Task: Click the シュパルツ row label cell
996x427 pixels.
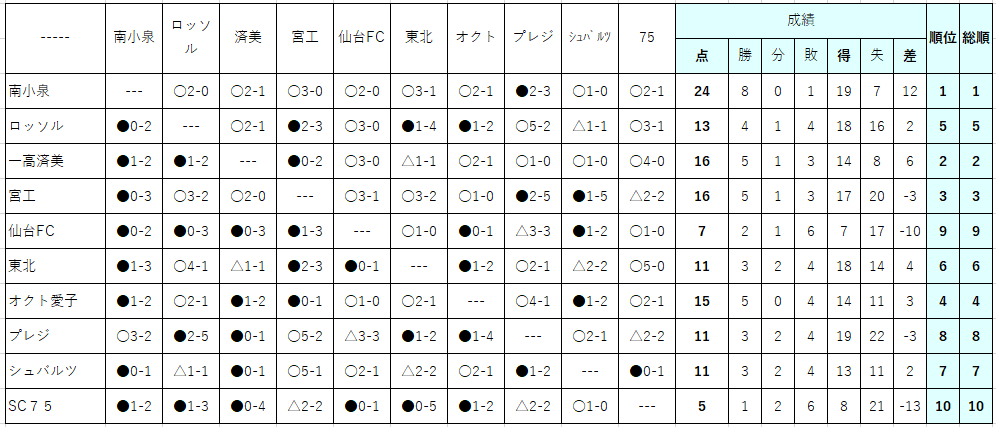Action: pyautogui.click(x=56, y=370)
